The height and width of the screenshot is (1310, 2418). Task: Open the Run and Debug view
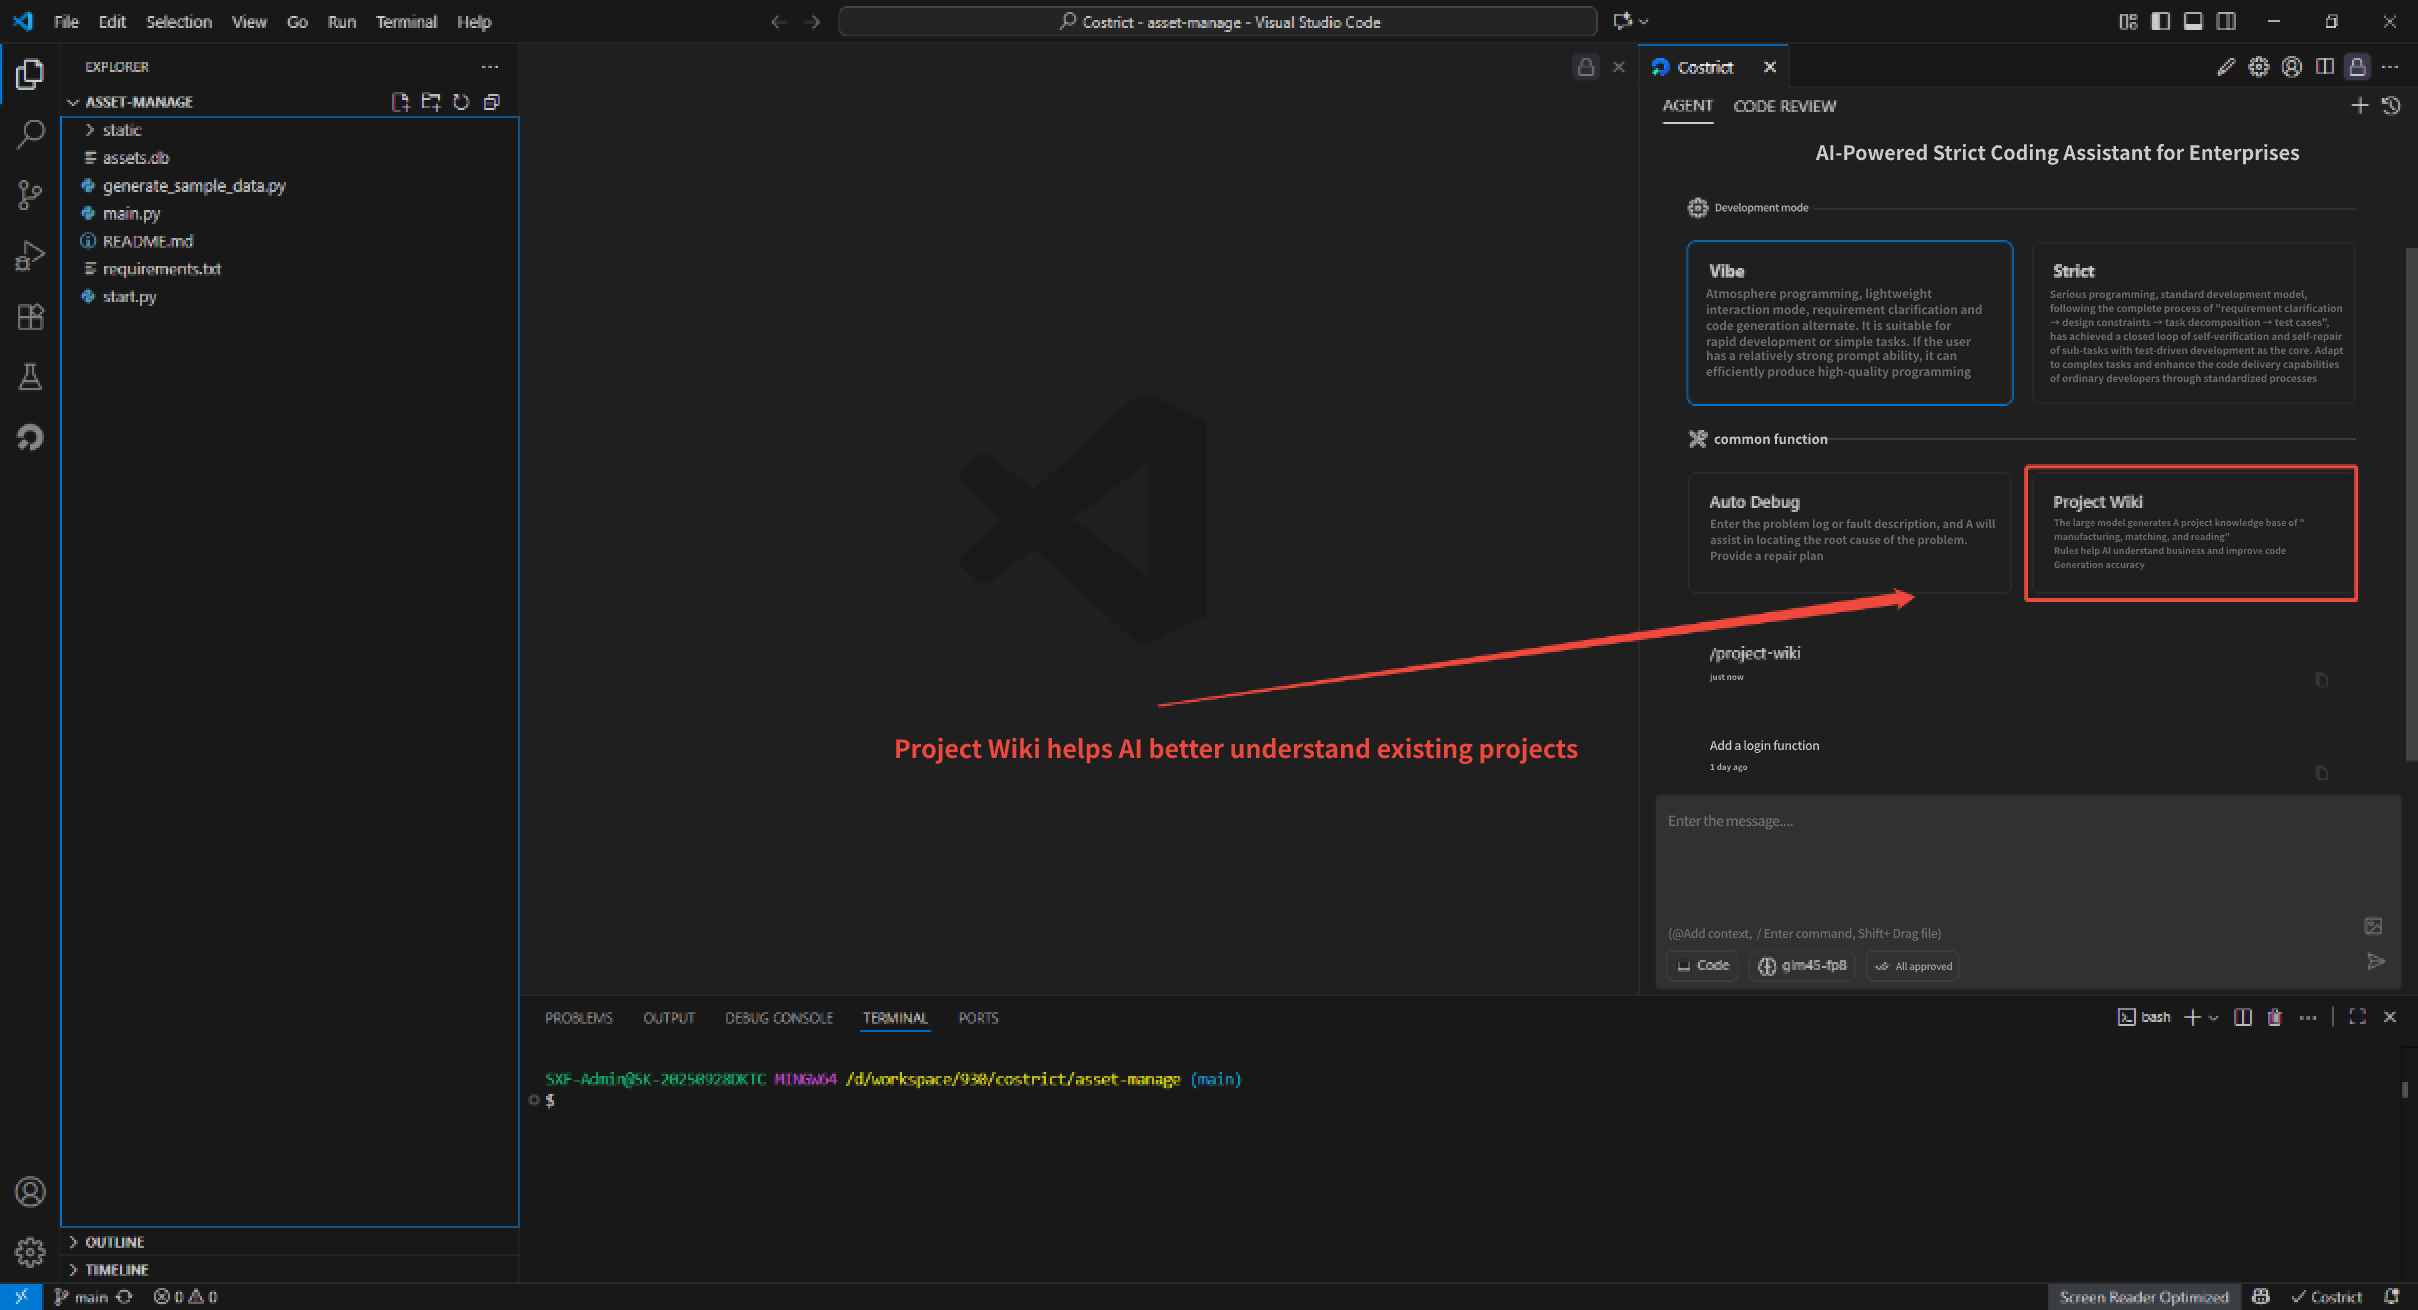(x=30, y=255)
